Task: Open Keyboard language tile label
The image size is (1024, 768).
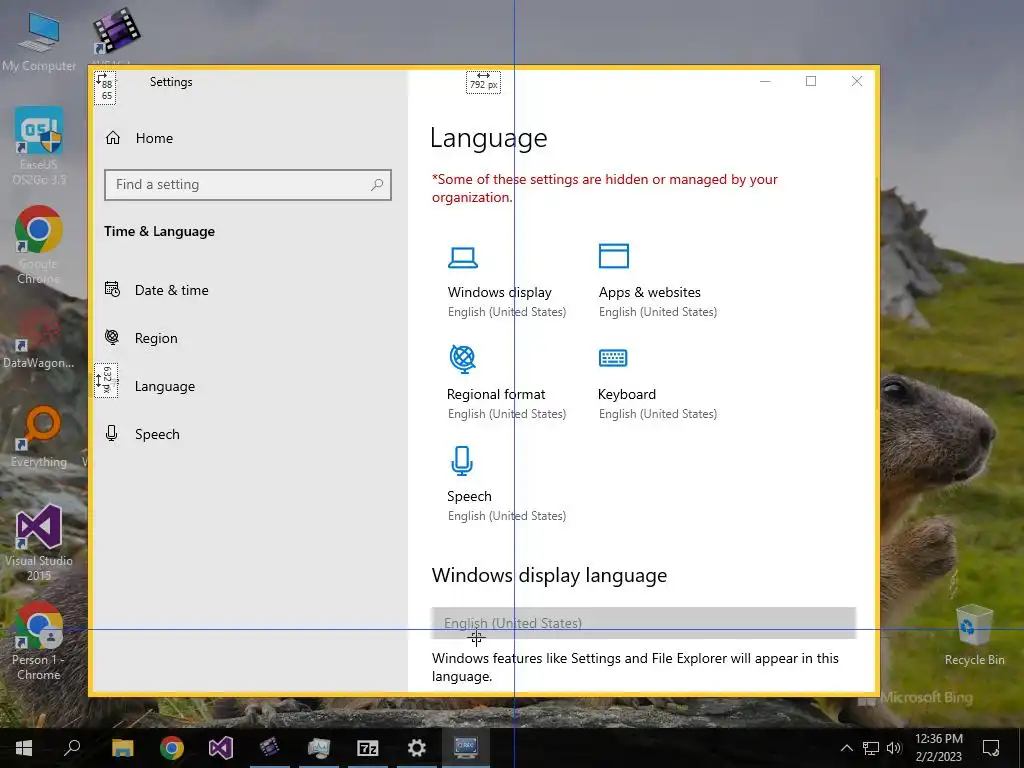Action: [627, 394]
